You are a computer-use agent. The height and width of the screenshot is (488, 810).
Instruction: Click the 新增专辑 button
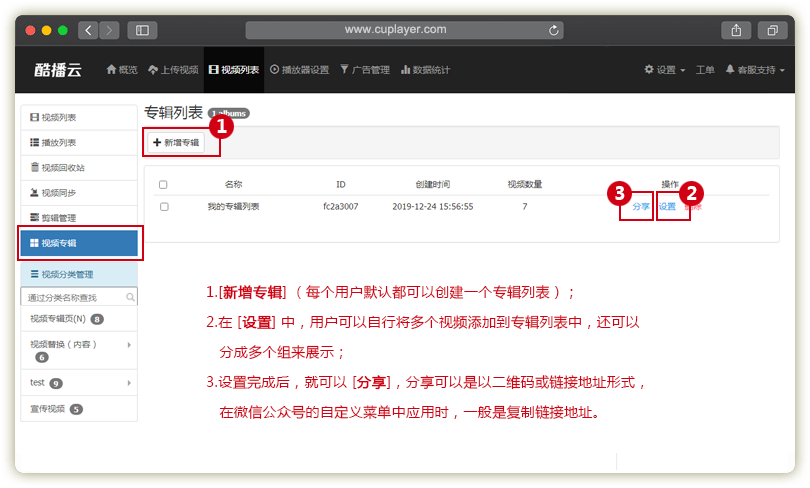coord(176,143)
